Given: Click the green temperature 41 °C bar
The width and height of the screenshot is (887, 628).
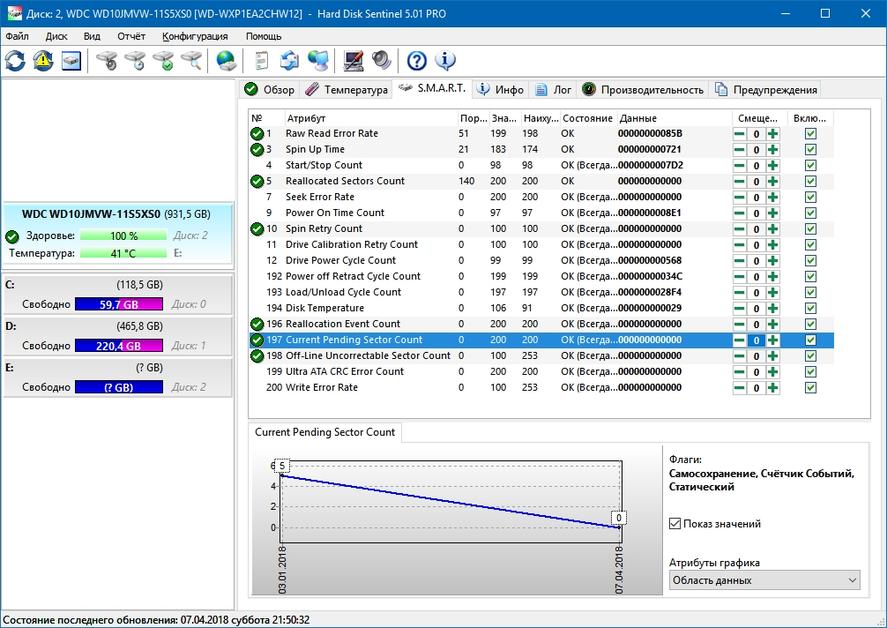Looking at the screenshot, I should (x=123, y=253).
